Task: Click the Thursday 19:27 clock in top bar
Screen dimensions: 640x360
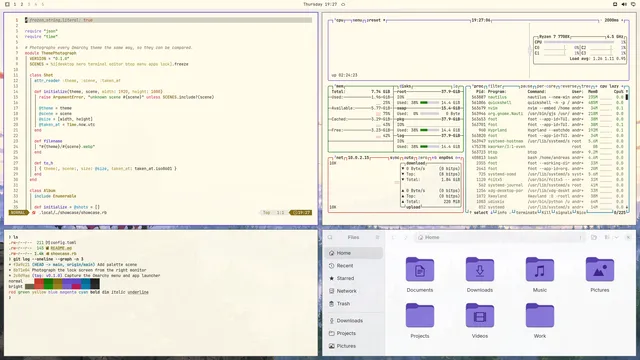Action: (320, 4)
